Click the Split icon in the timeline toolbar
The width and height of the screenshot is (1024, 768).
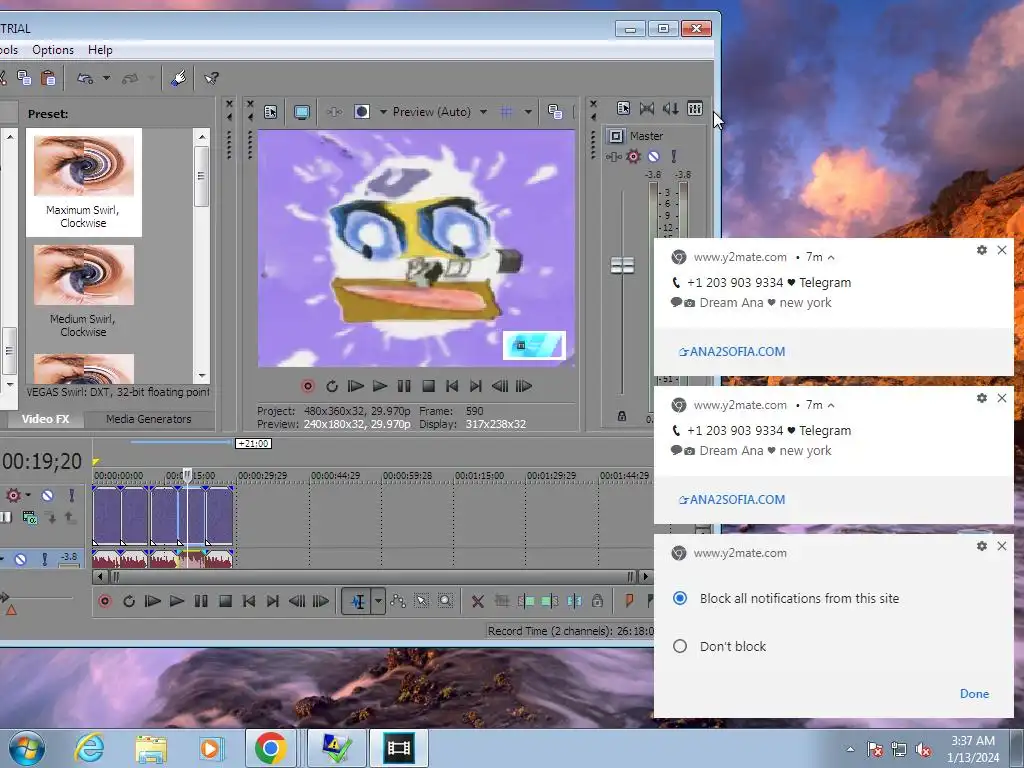(574, 601)
